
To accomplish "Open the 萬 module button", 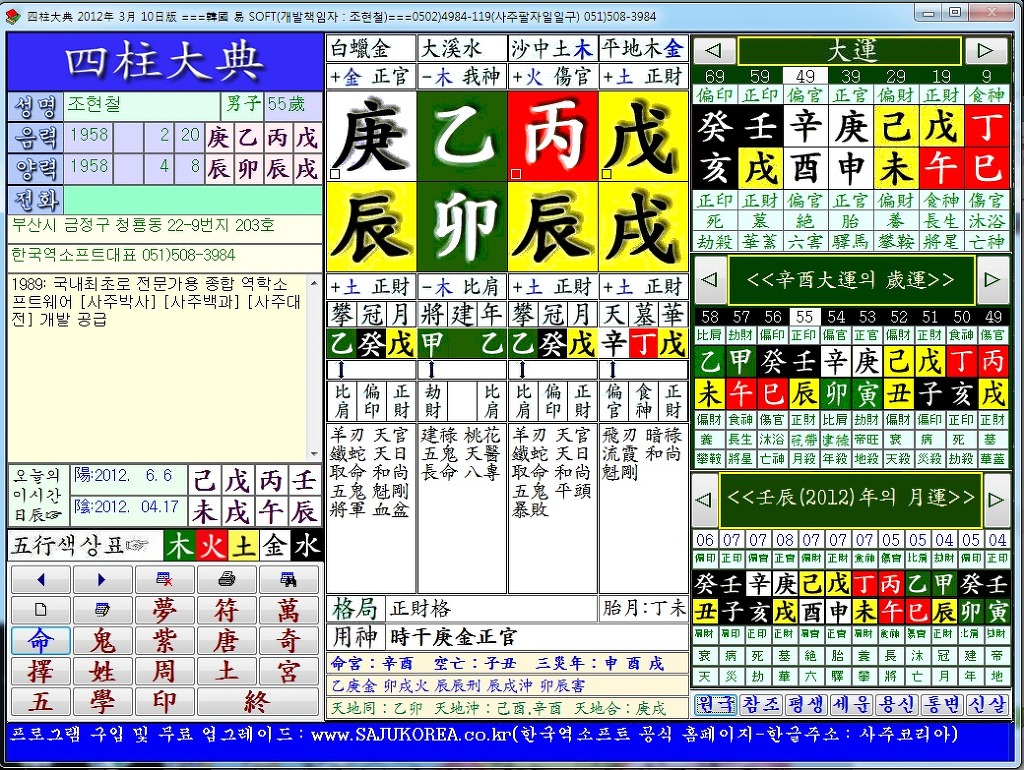I will (x=289, y=610).
